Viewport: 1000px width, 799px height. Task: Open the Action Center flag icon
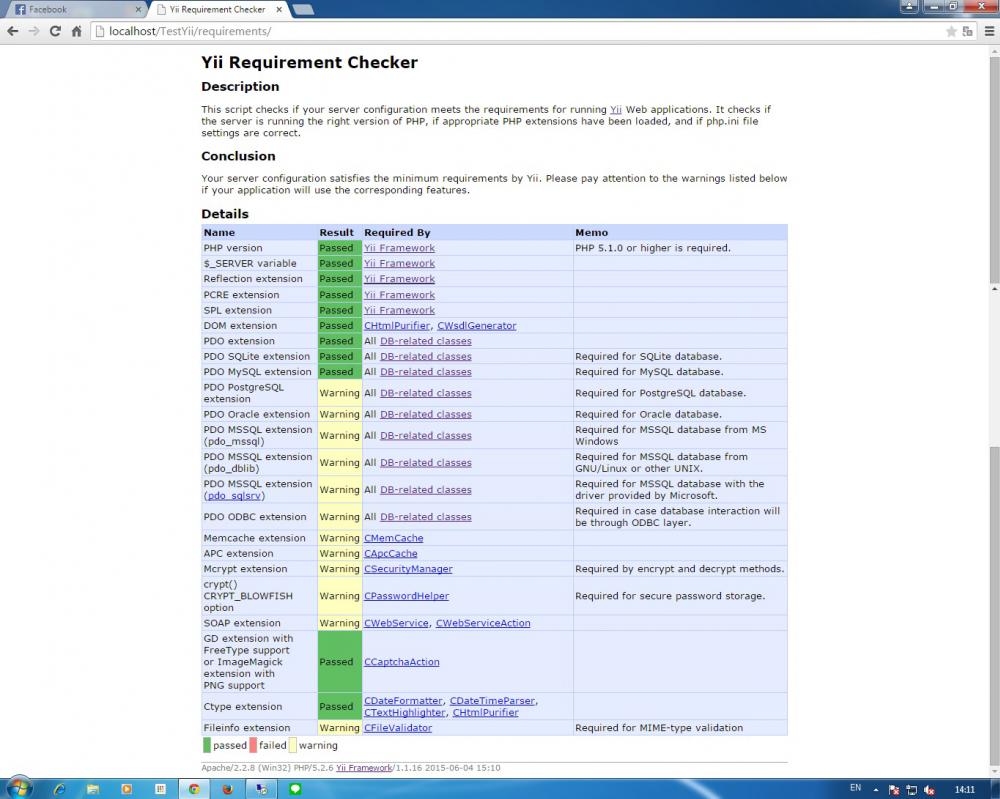[x=893, y=790]
